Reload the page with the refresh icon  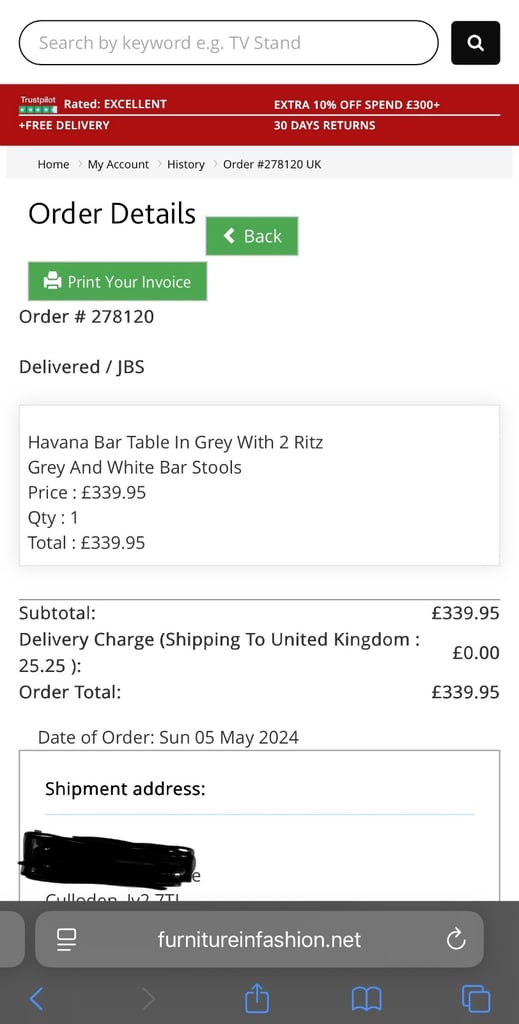click(x=456, y=939)
